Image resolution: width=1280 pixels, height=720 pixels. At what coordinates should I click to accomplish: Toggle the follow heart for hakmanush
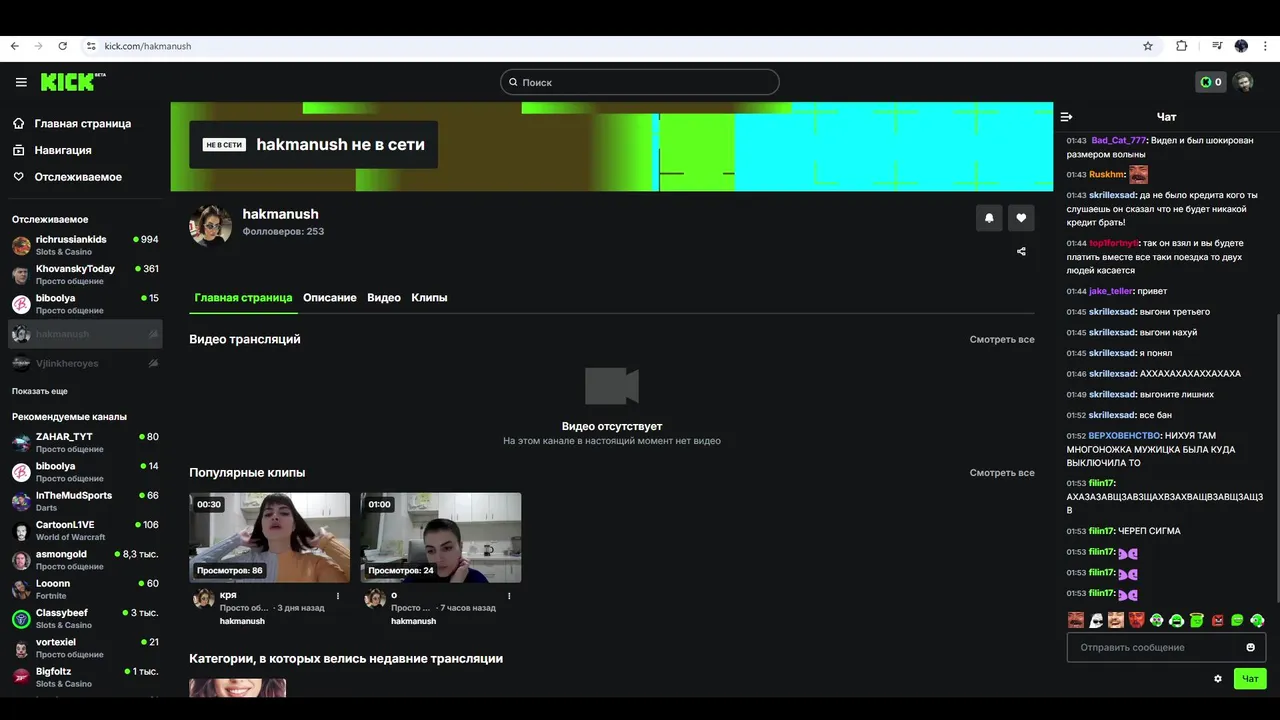(x=1021, y=217)
